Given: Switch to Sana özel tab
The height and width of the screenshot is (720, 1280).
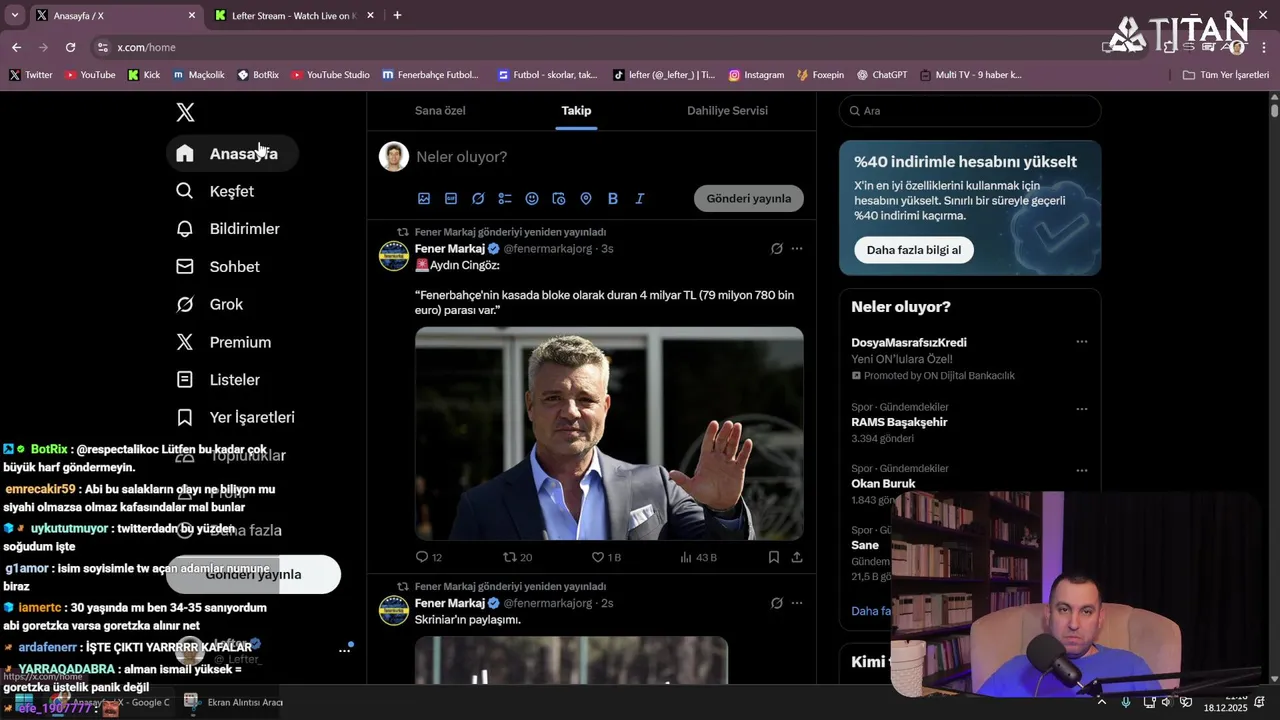Looking at the screenshot, I should [440, 110].
